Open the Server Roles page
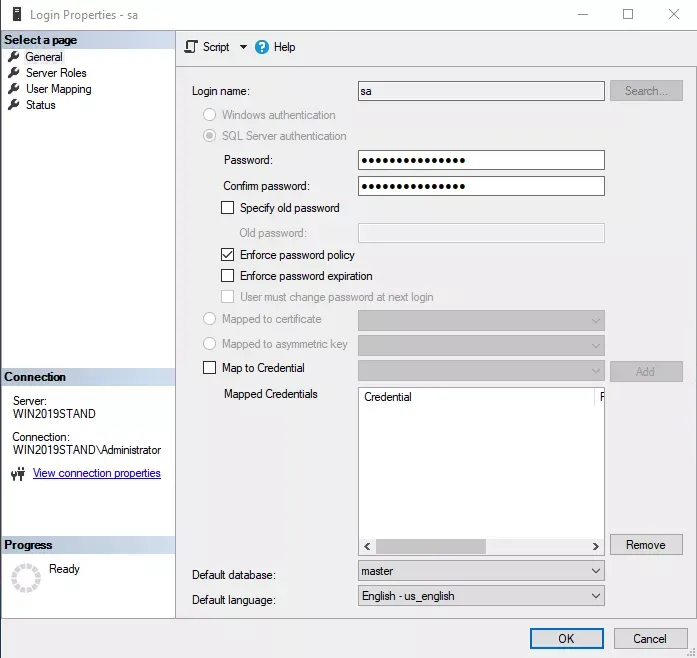 [56, 73]
